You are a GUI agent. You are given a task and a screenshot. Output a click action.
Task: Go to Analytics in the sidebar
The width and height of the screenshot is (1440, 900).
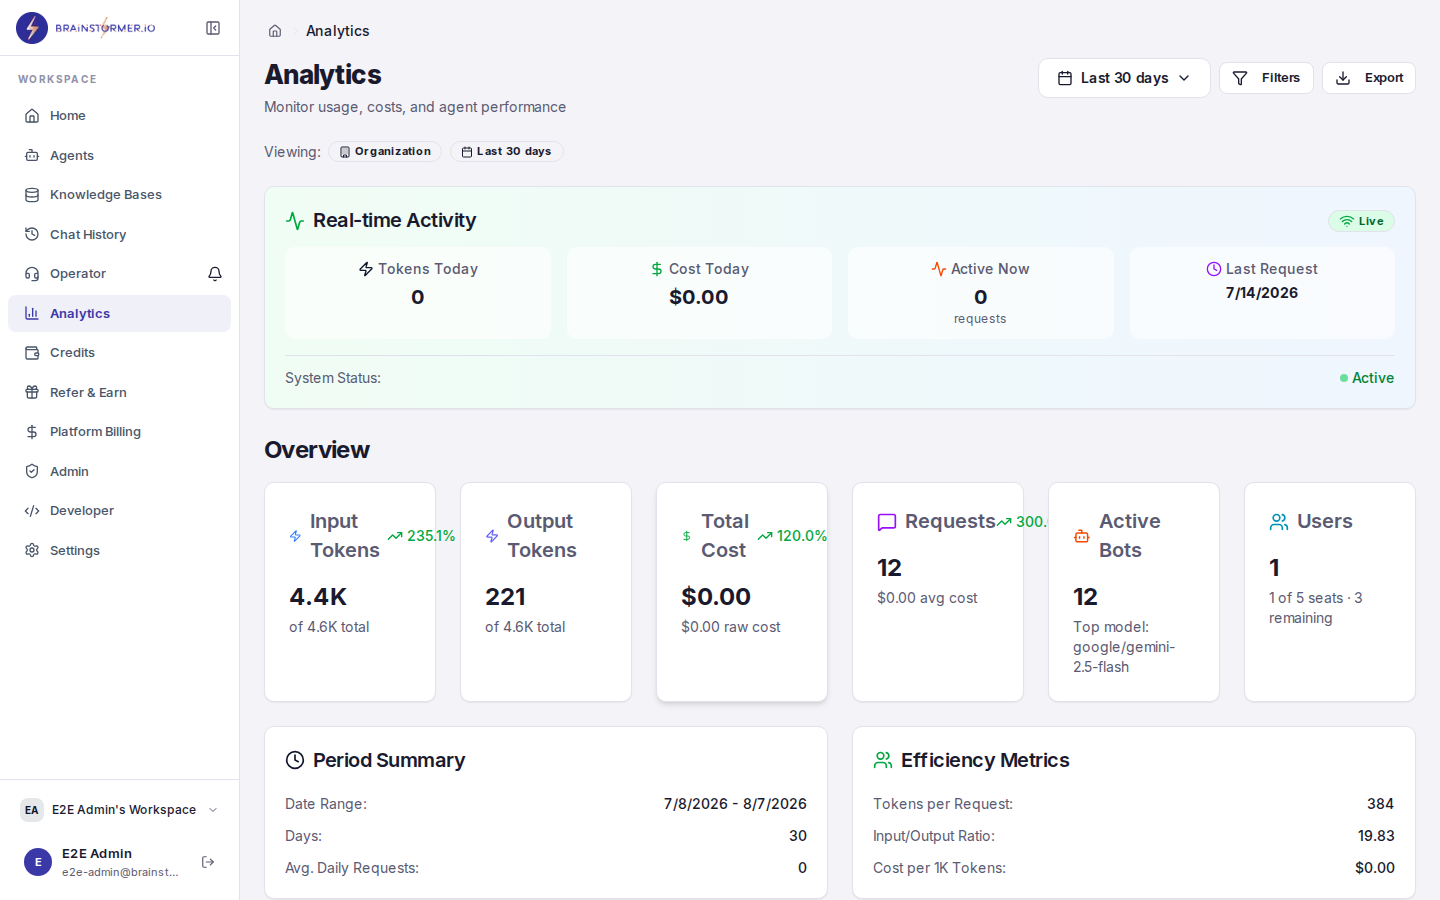[x=119, y=313]
